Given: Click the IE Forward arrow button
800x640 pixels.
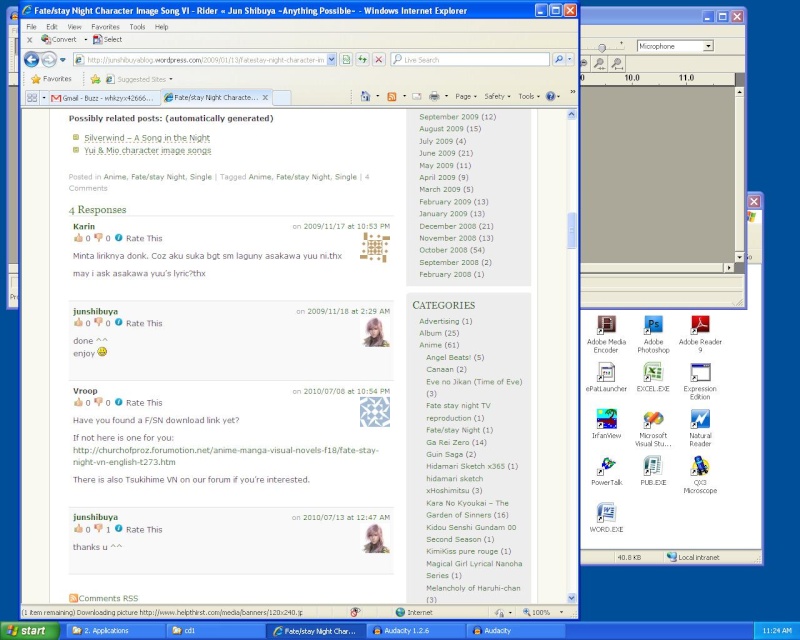Looking at the screenshot, I should 49,60.
